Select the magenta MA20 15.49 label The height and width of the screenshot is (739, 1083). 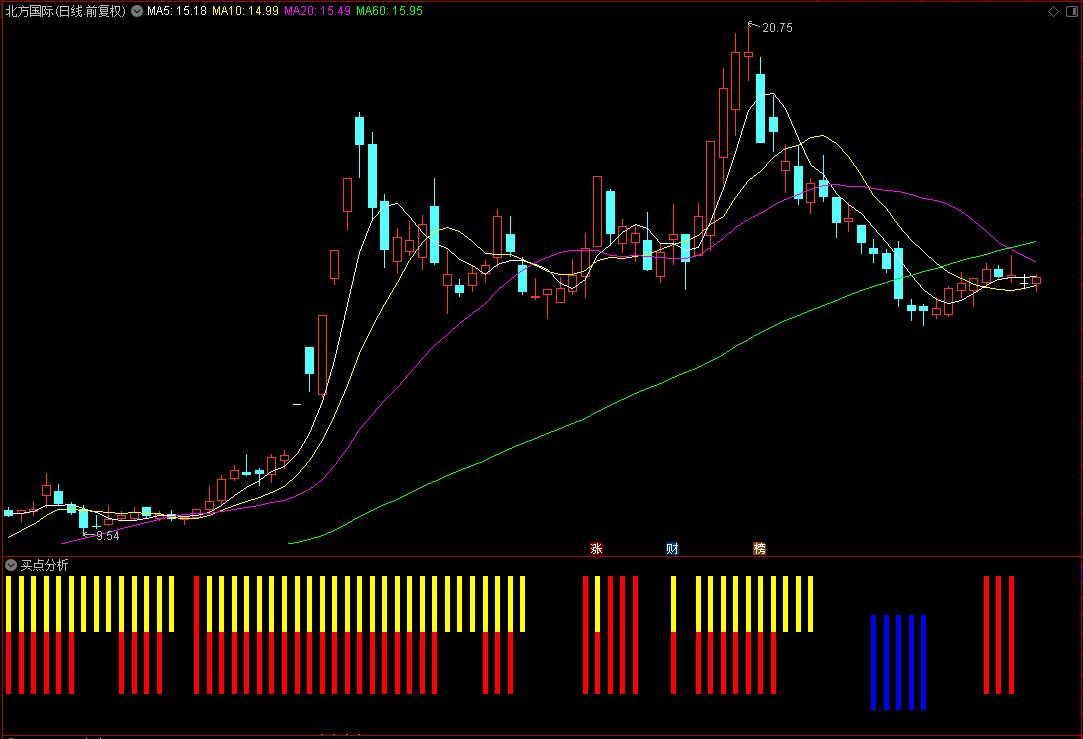click(318, 11)
